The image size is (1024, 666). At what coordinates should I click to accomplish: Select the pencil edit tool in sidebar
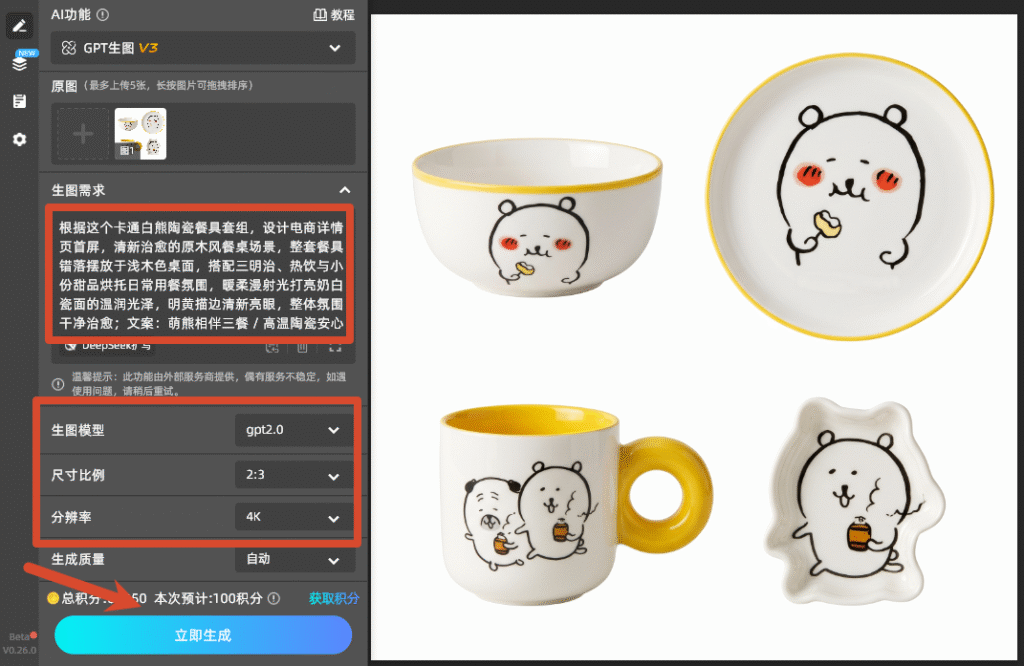point(20,25)
